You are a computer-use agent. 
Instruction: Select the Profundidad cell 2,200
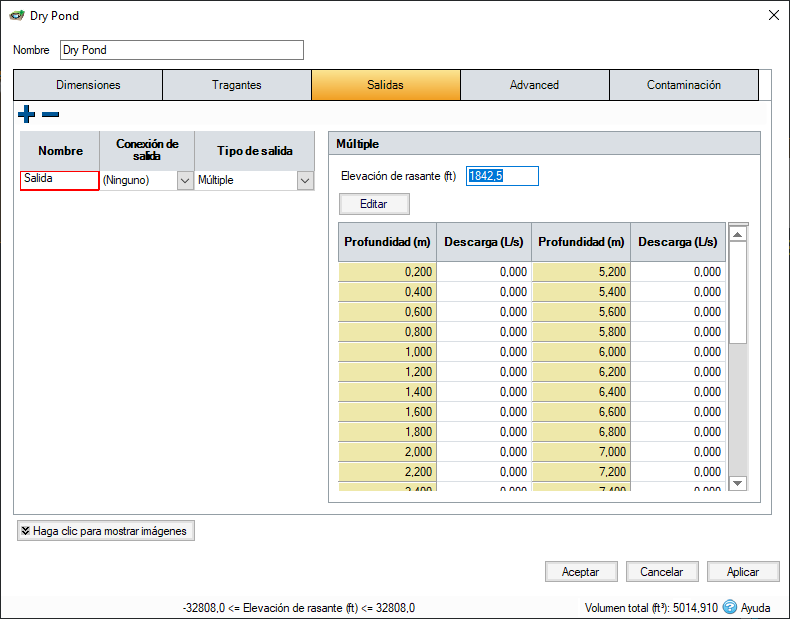(x=387, y=472)
